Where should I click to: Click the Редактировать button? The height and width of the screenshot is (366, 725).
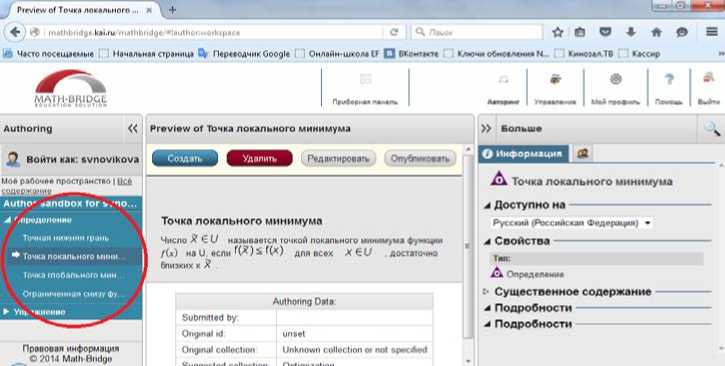pyautogui.click(x=338, y=159)
